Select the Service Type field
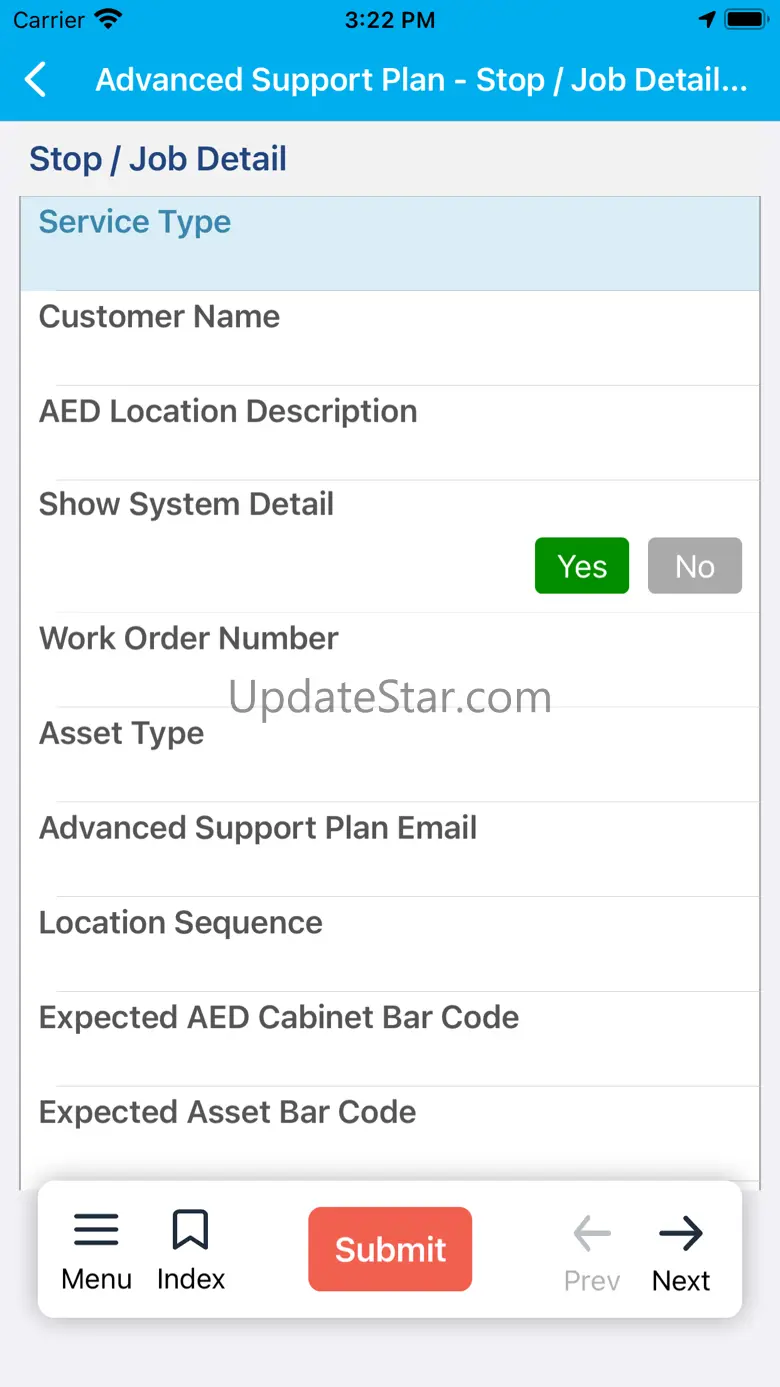This screenshot has width=780, height=1387. tap(390, 243)
